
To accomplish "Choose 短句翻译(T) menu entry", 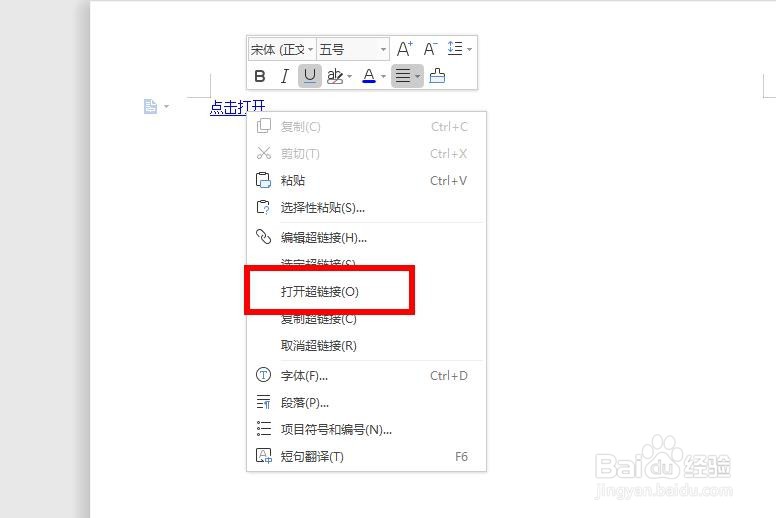I will pos(366,456).
